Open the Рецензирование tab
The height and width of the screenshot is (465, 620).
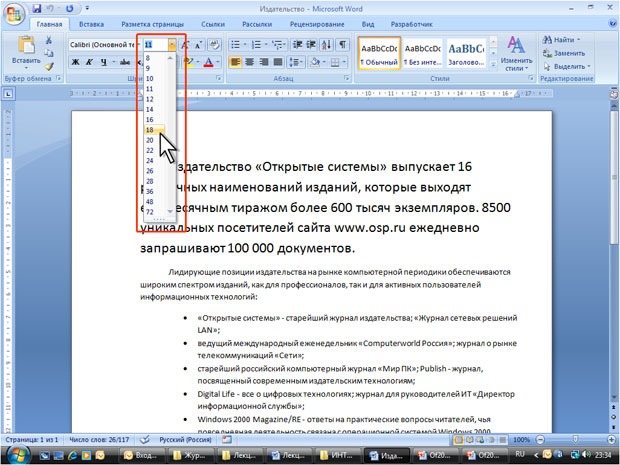coord(317,24)
